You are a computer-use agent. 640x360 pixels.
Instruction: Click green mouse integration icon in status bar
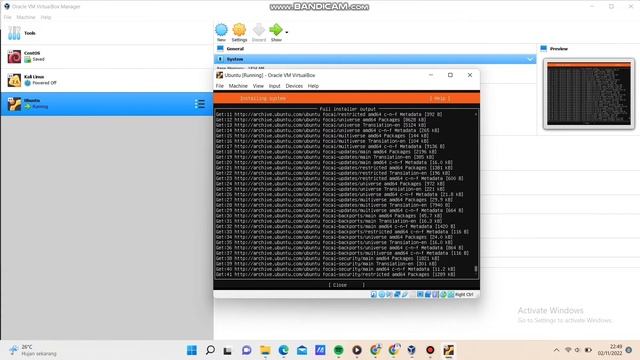[443, 294]
